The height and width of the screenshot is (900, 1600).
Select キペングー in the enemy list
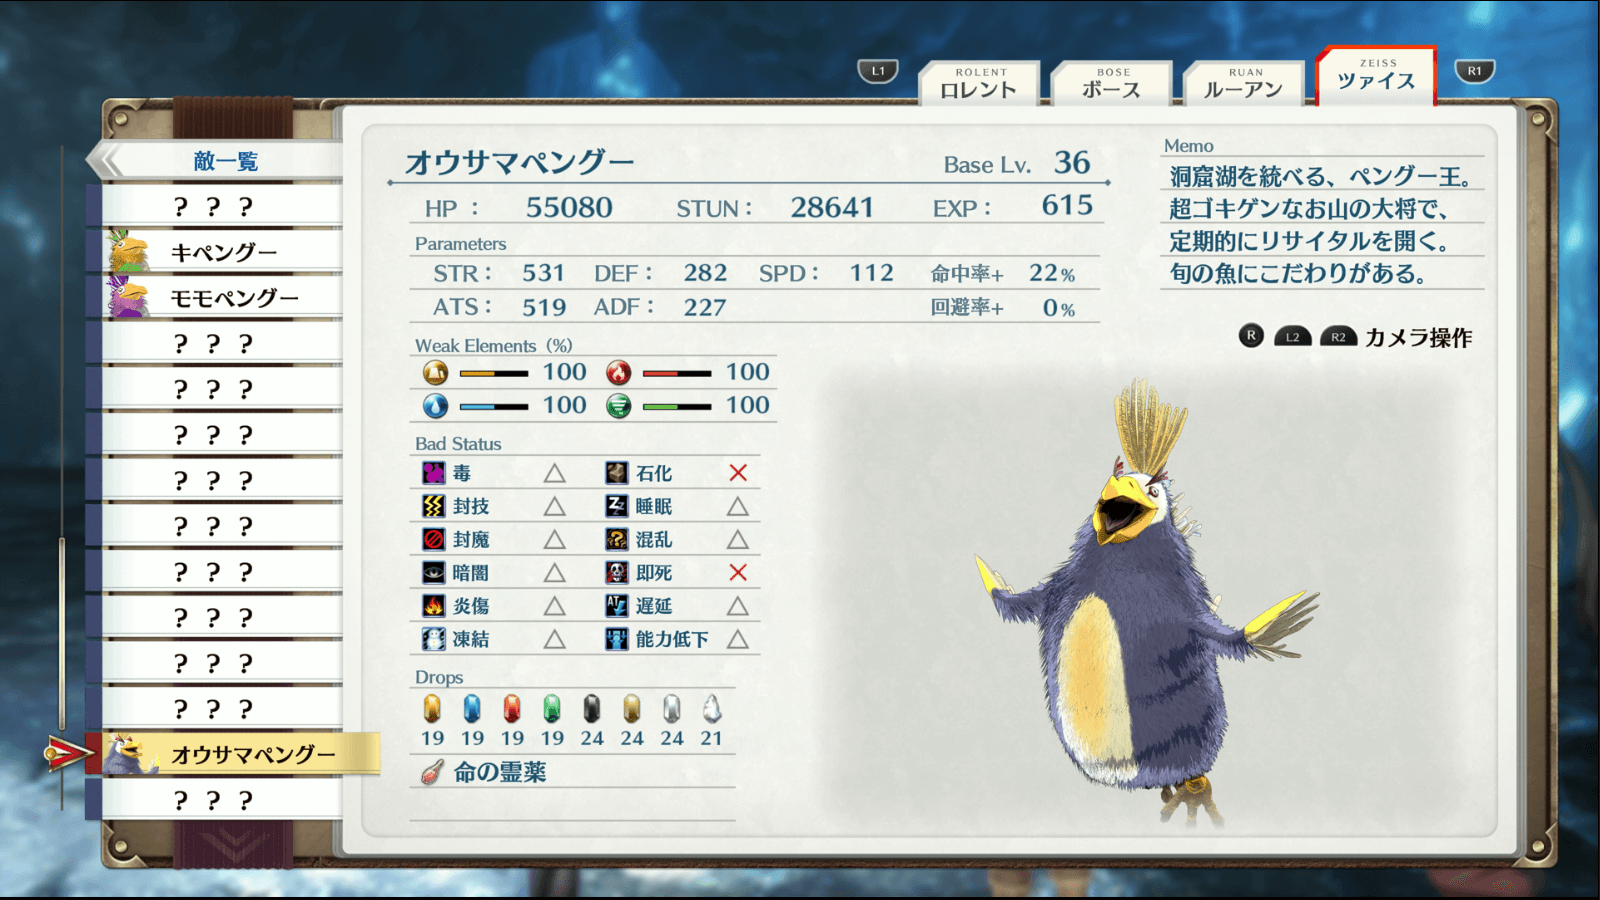coord(222,252)
